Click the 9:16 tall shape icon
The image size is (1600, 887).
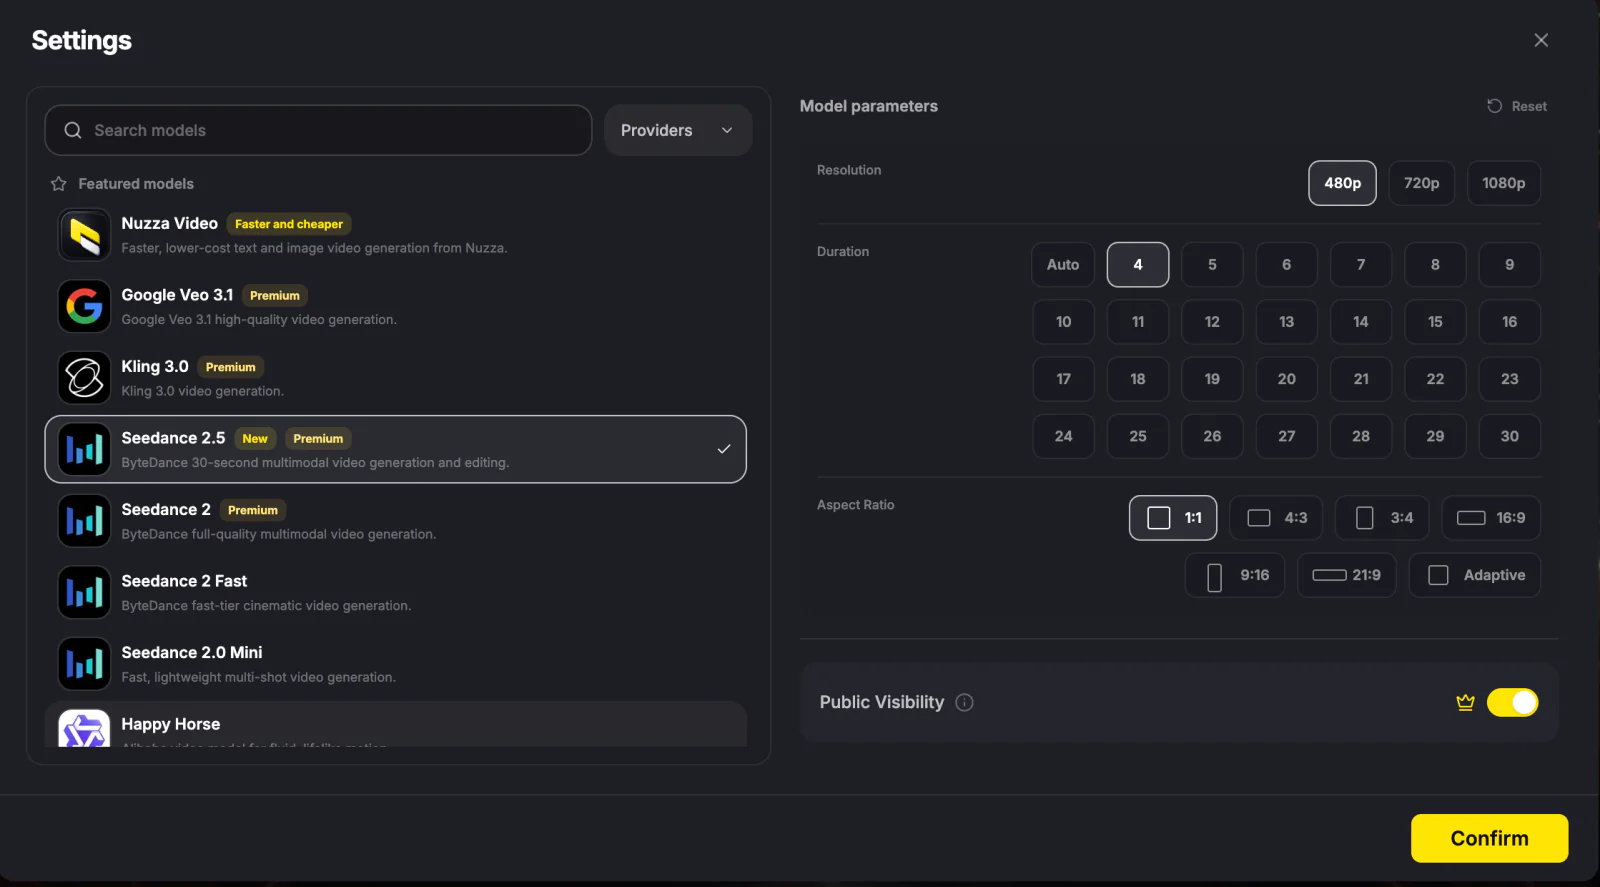pos(1214,576)
